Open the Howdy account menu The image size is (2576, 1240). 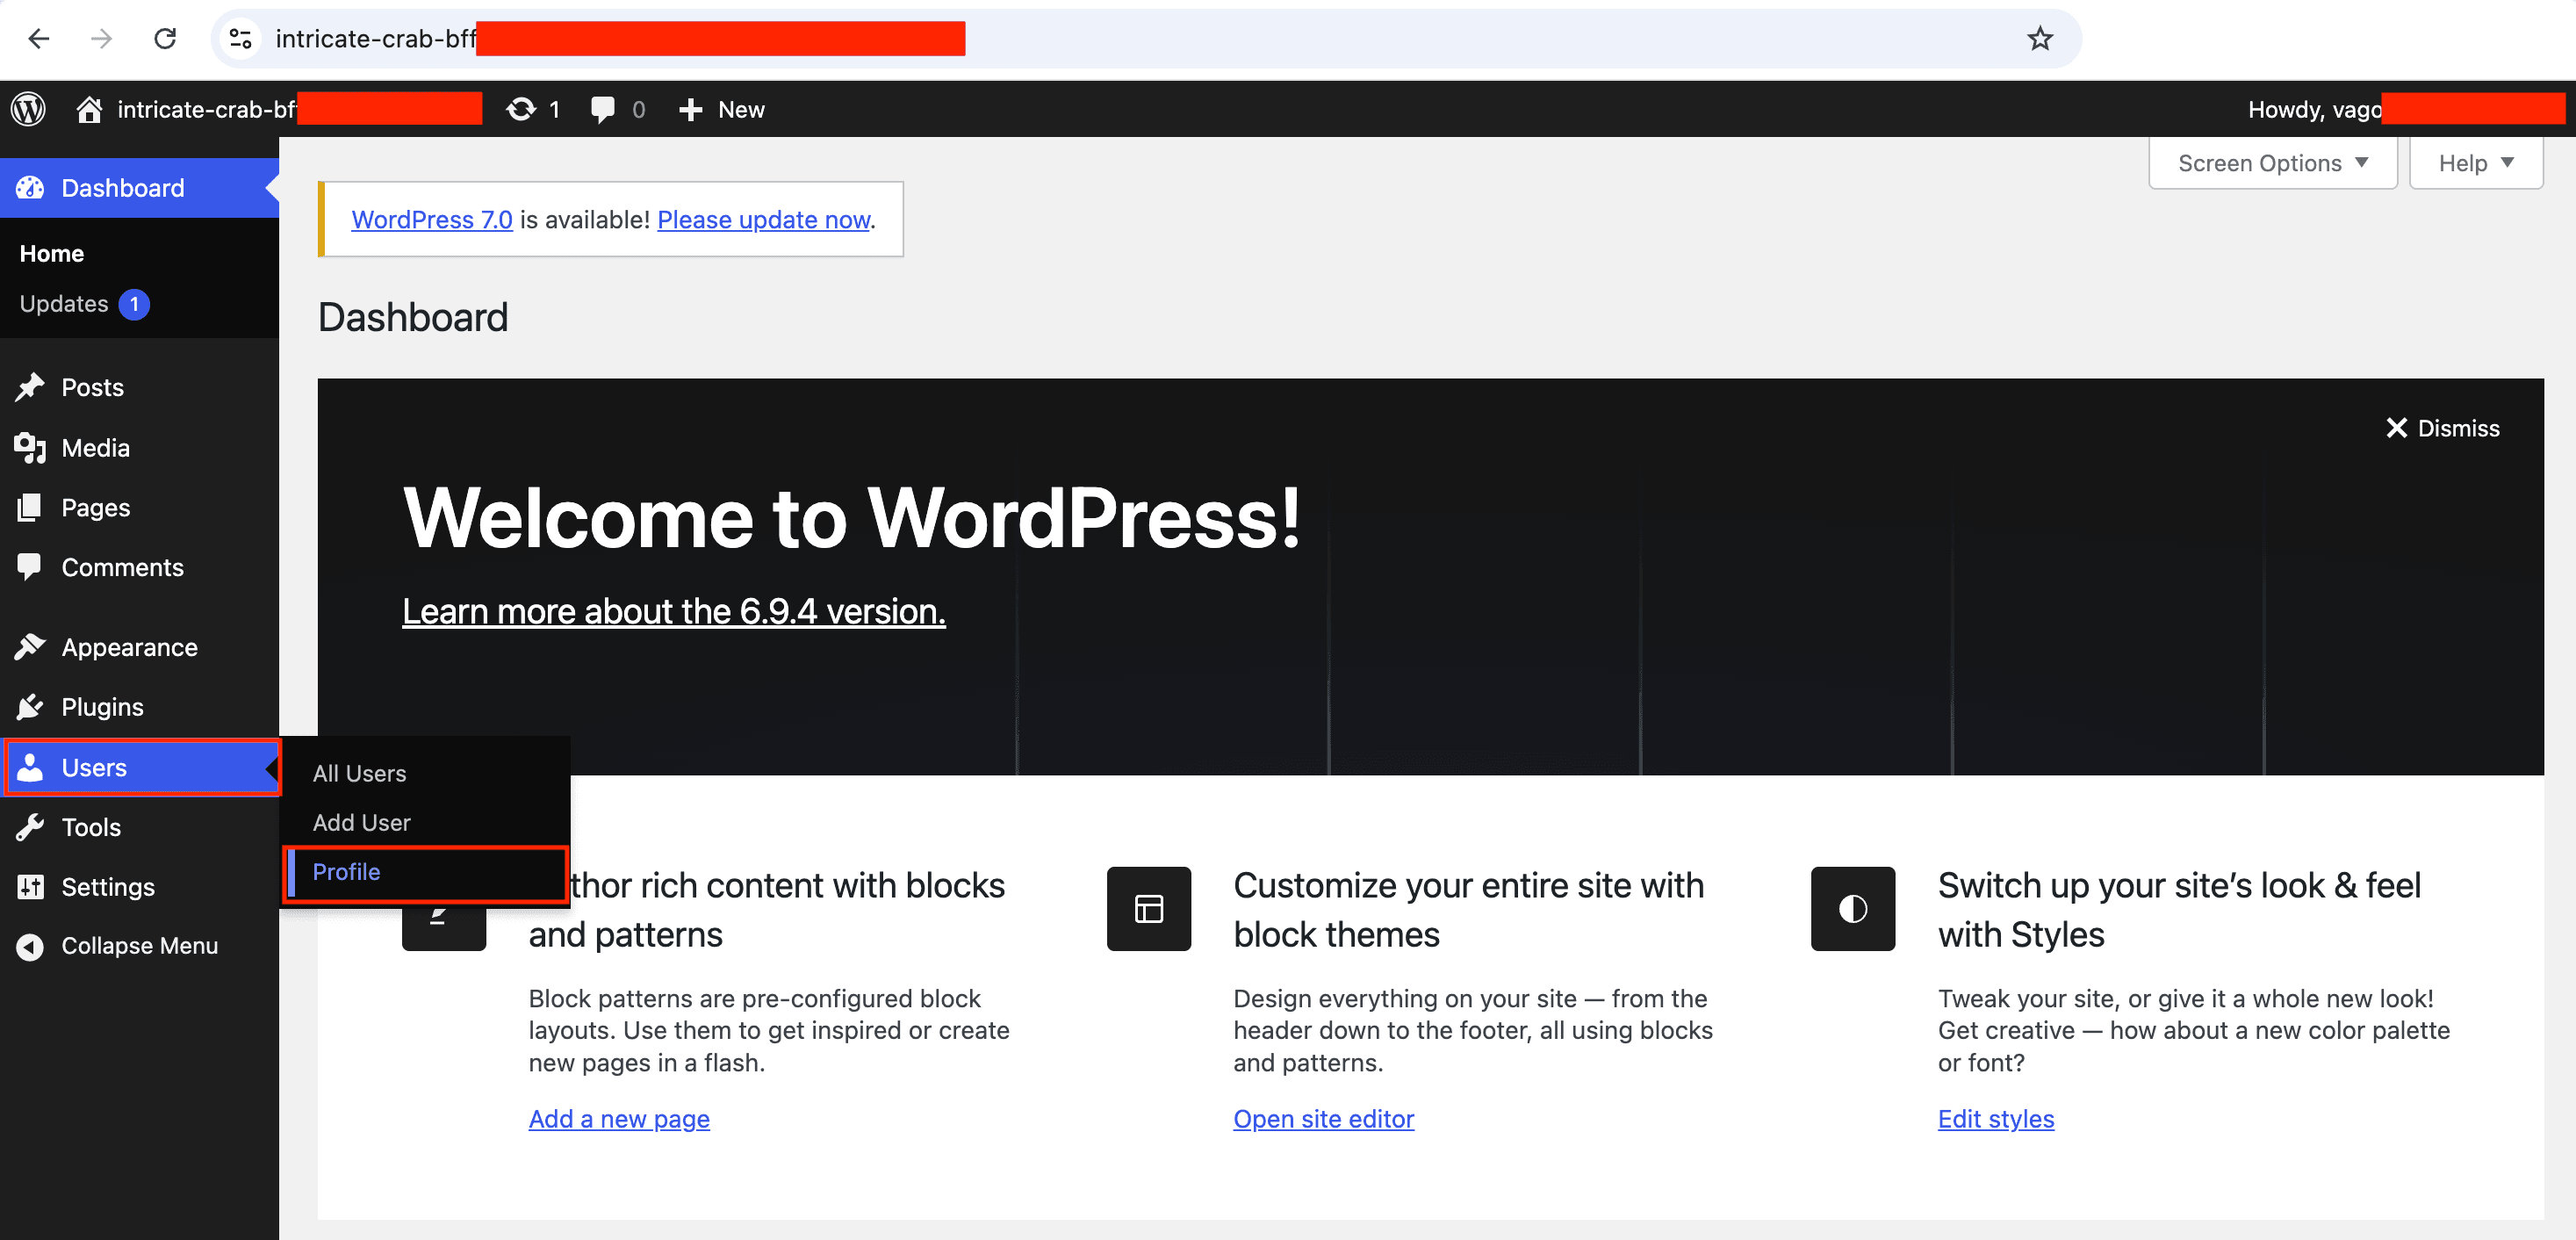click(x=2407, y=109)
